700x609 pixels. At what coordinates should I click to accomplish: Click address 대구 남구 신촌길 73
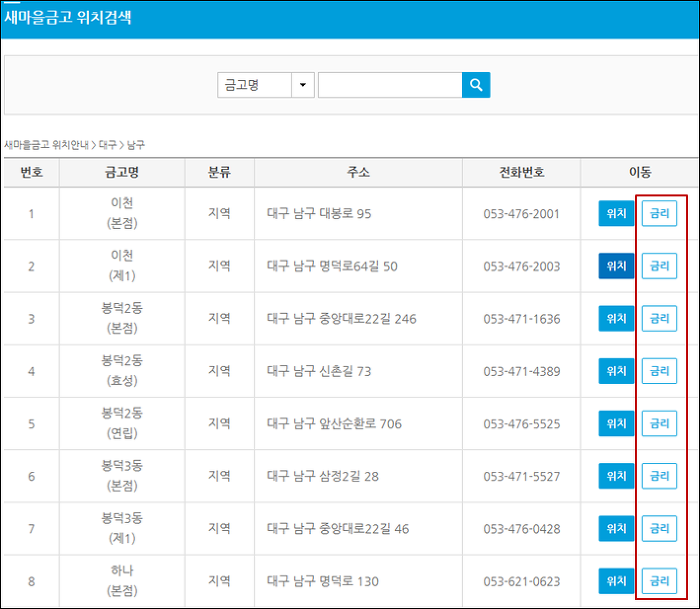319,371
